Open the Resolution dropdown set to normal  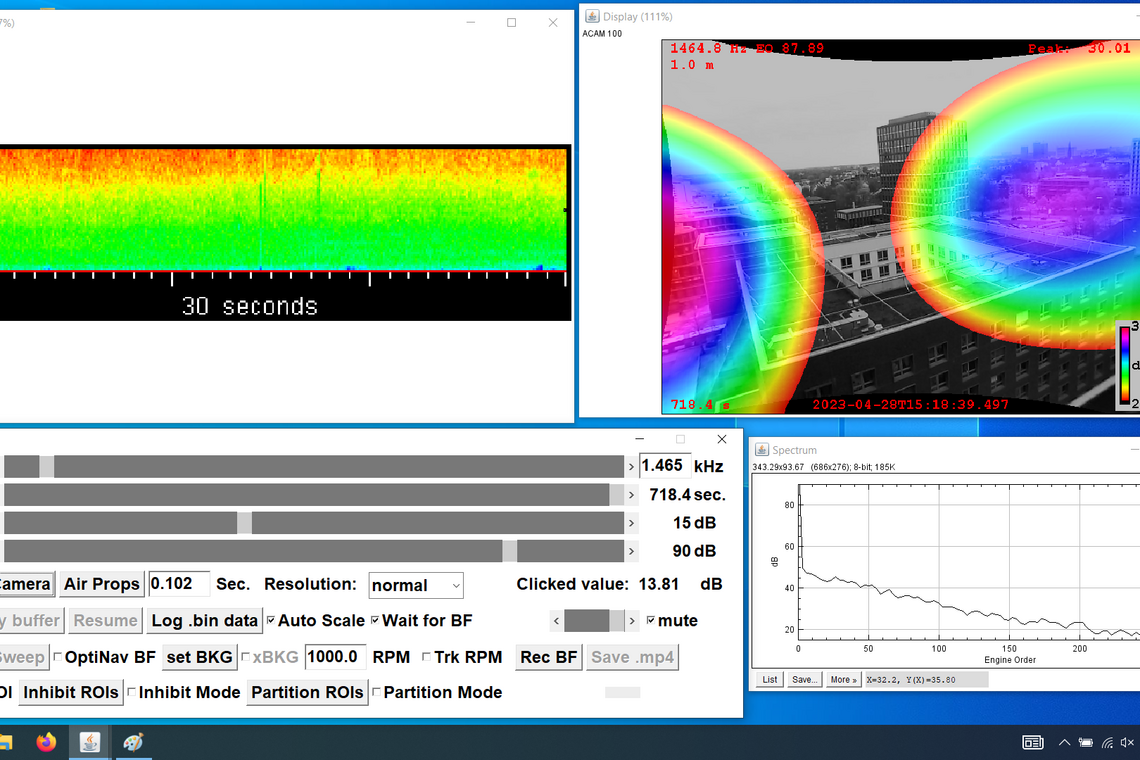(x=416, y=585)
